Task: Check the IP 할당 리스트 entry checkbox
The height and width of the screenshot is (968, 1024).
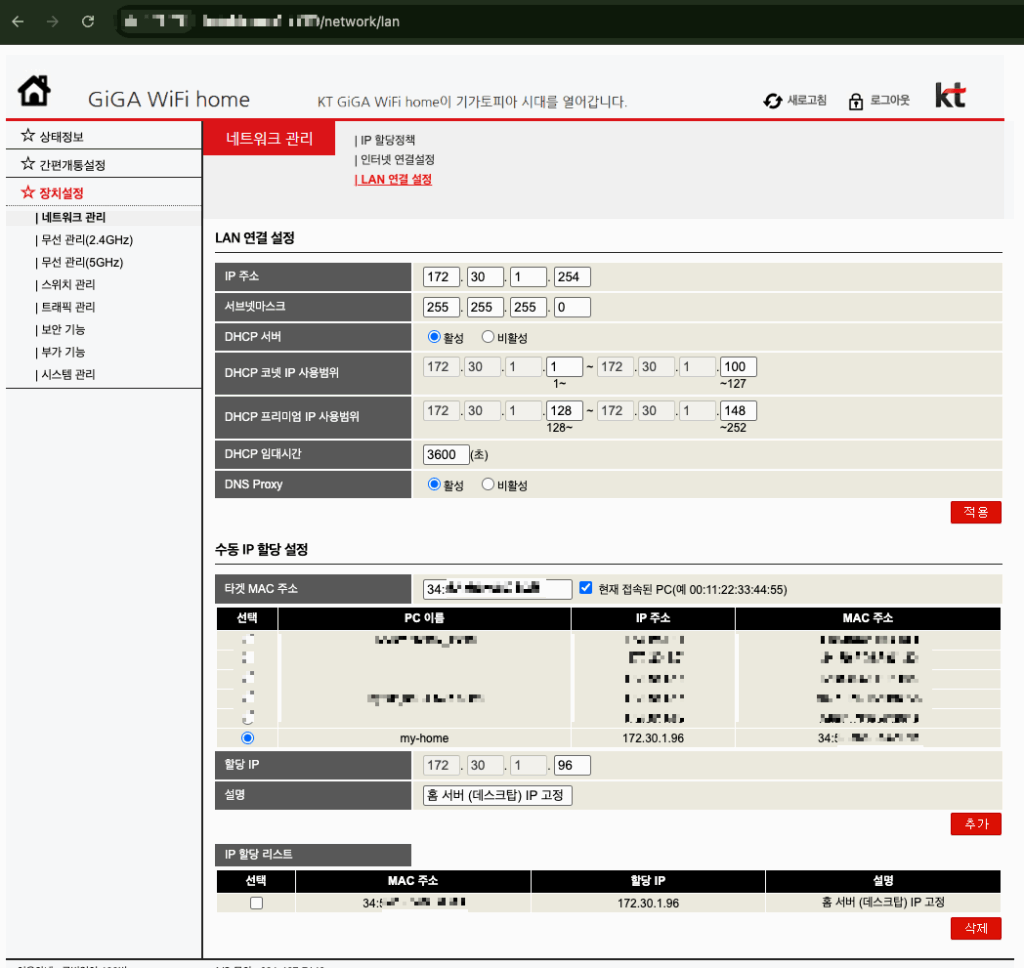Action: (x=256, y=903)
